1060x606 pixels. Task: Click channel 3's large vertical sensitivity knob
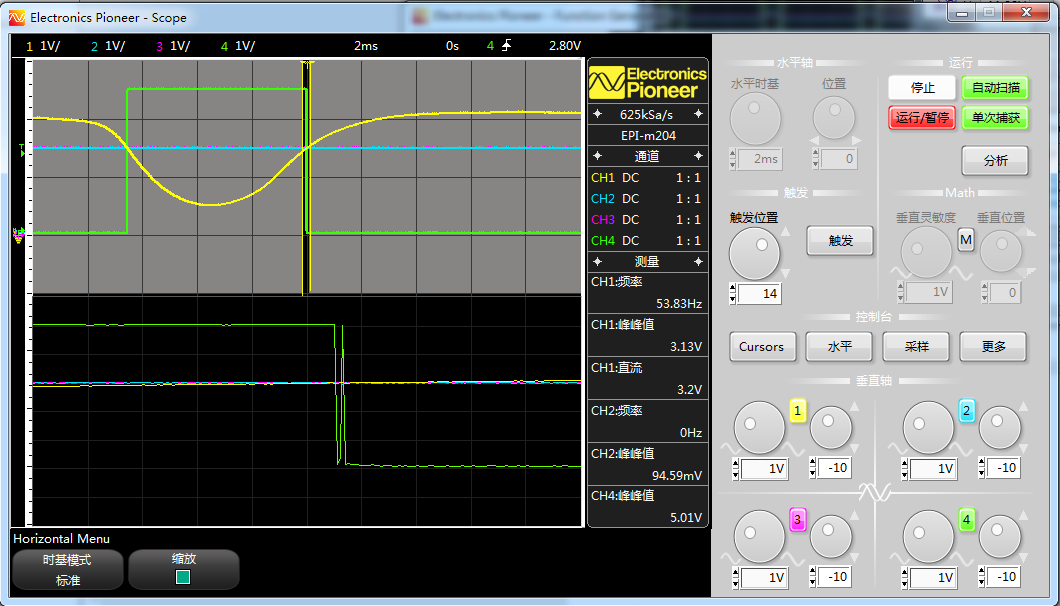coord(759,536)
